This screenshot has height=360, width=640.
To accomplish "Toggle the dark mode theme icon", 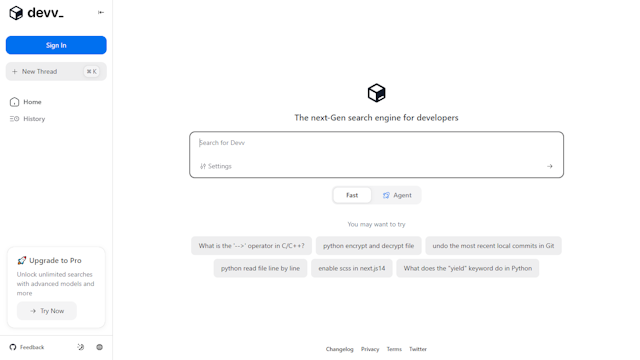I will pos(81,347).
